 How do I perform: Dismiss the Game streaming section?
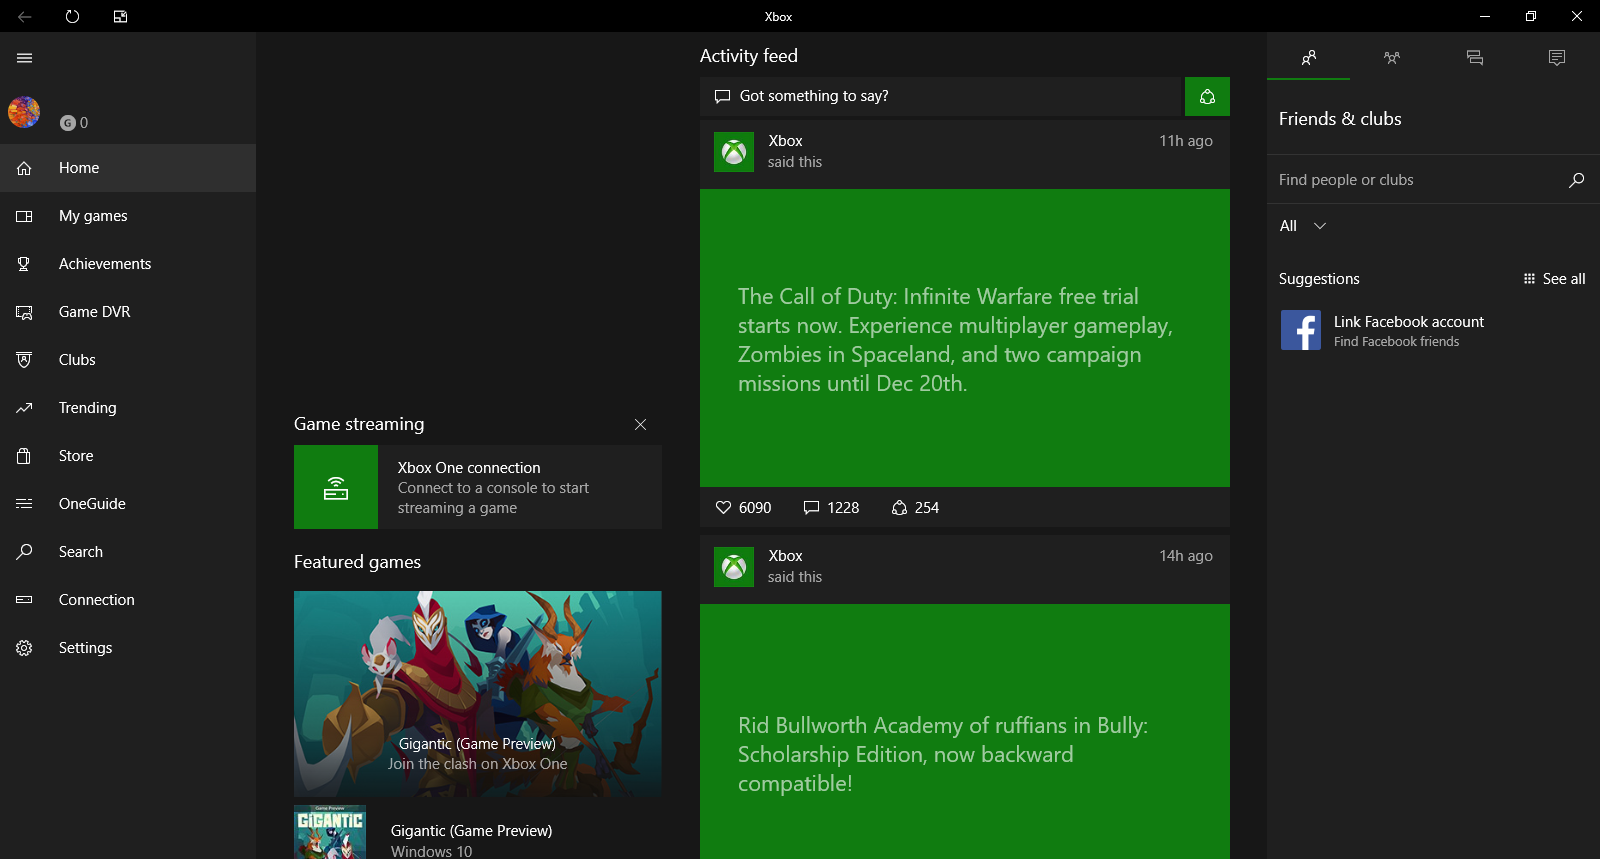[640, 425]
